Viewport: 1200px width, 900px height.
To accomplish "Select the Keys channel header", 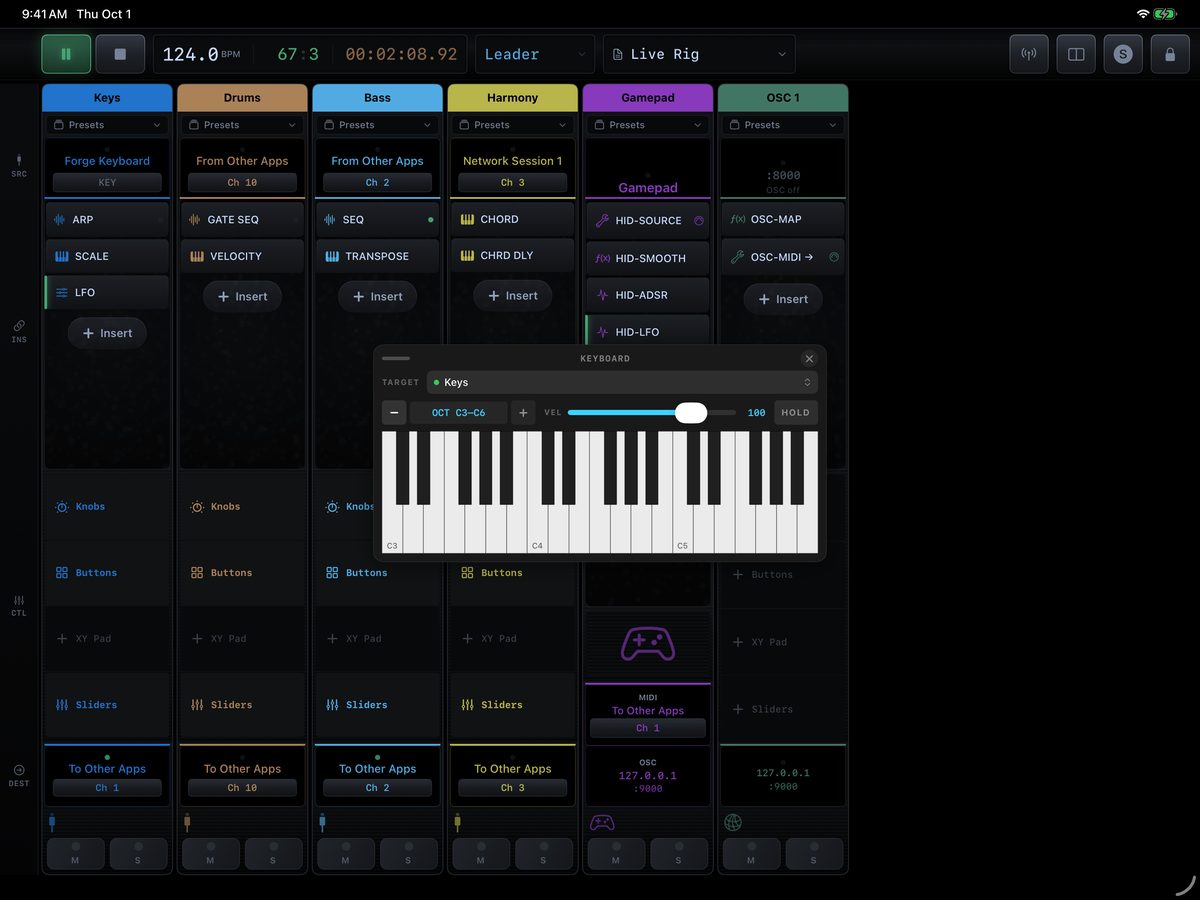I will point(107,98).
